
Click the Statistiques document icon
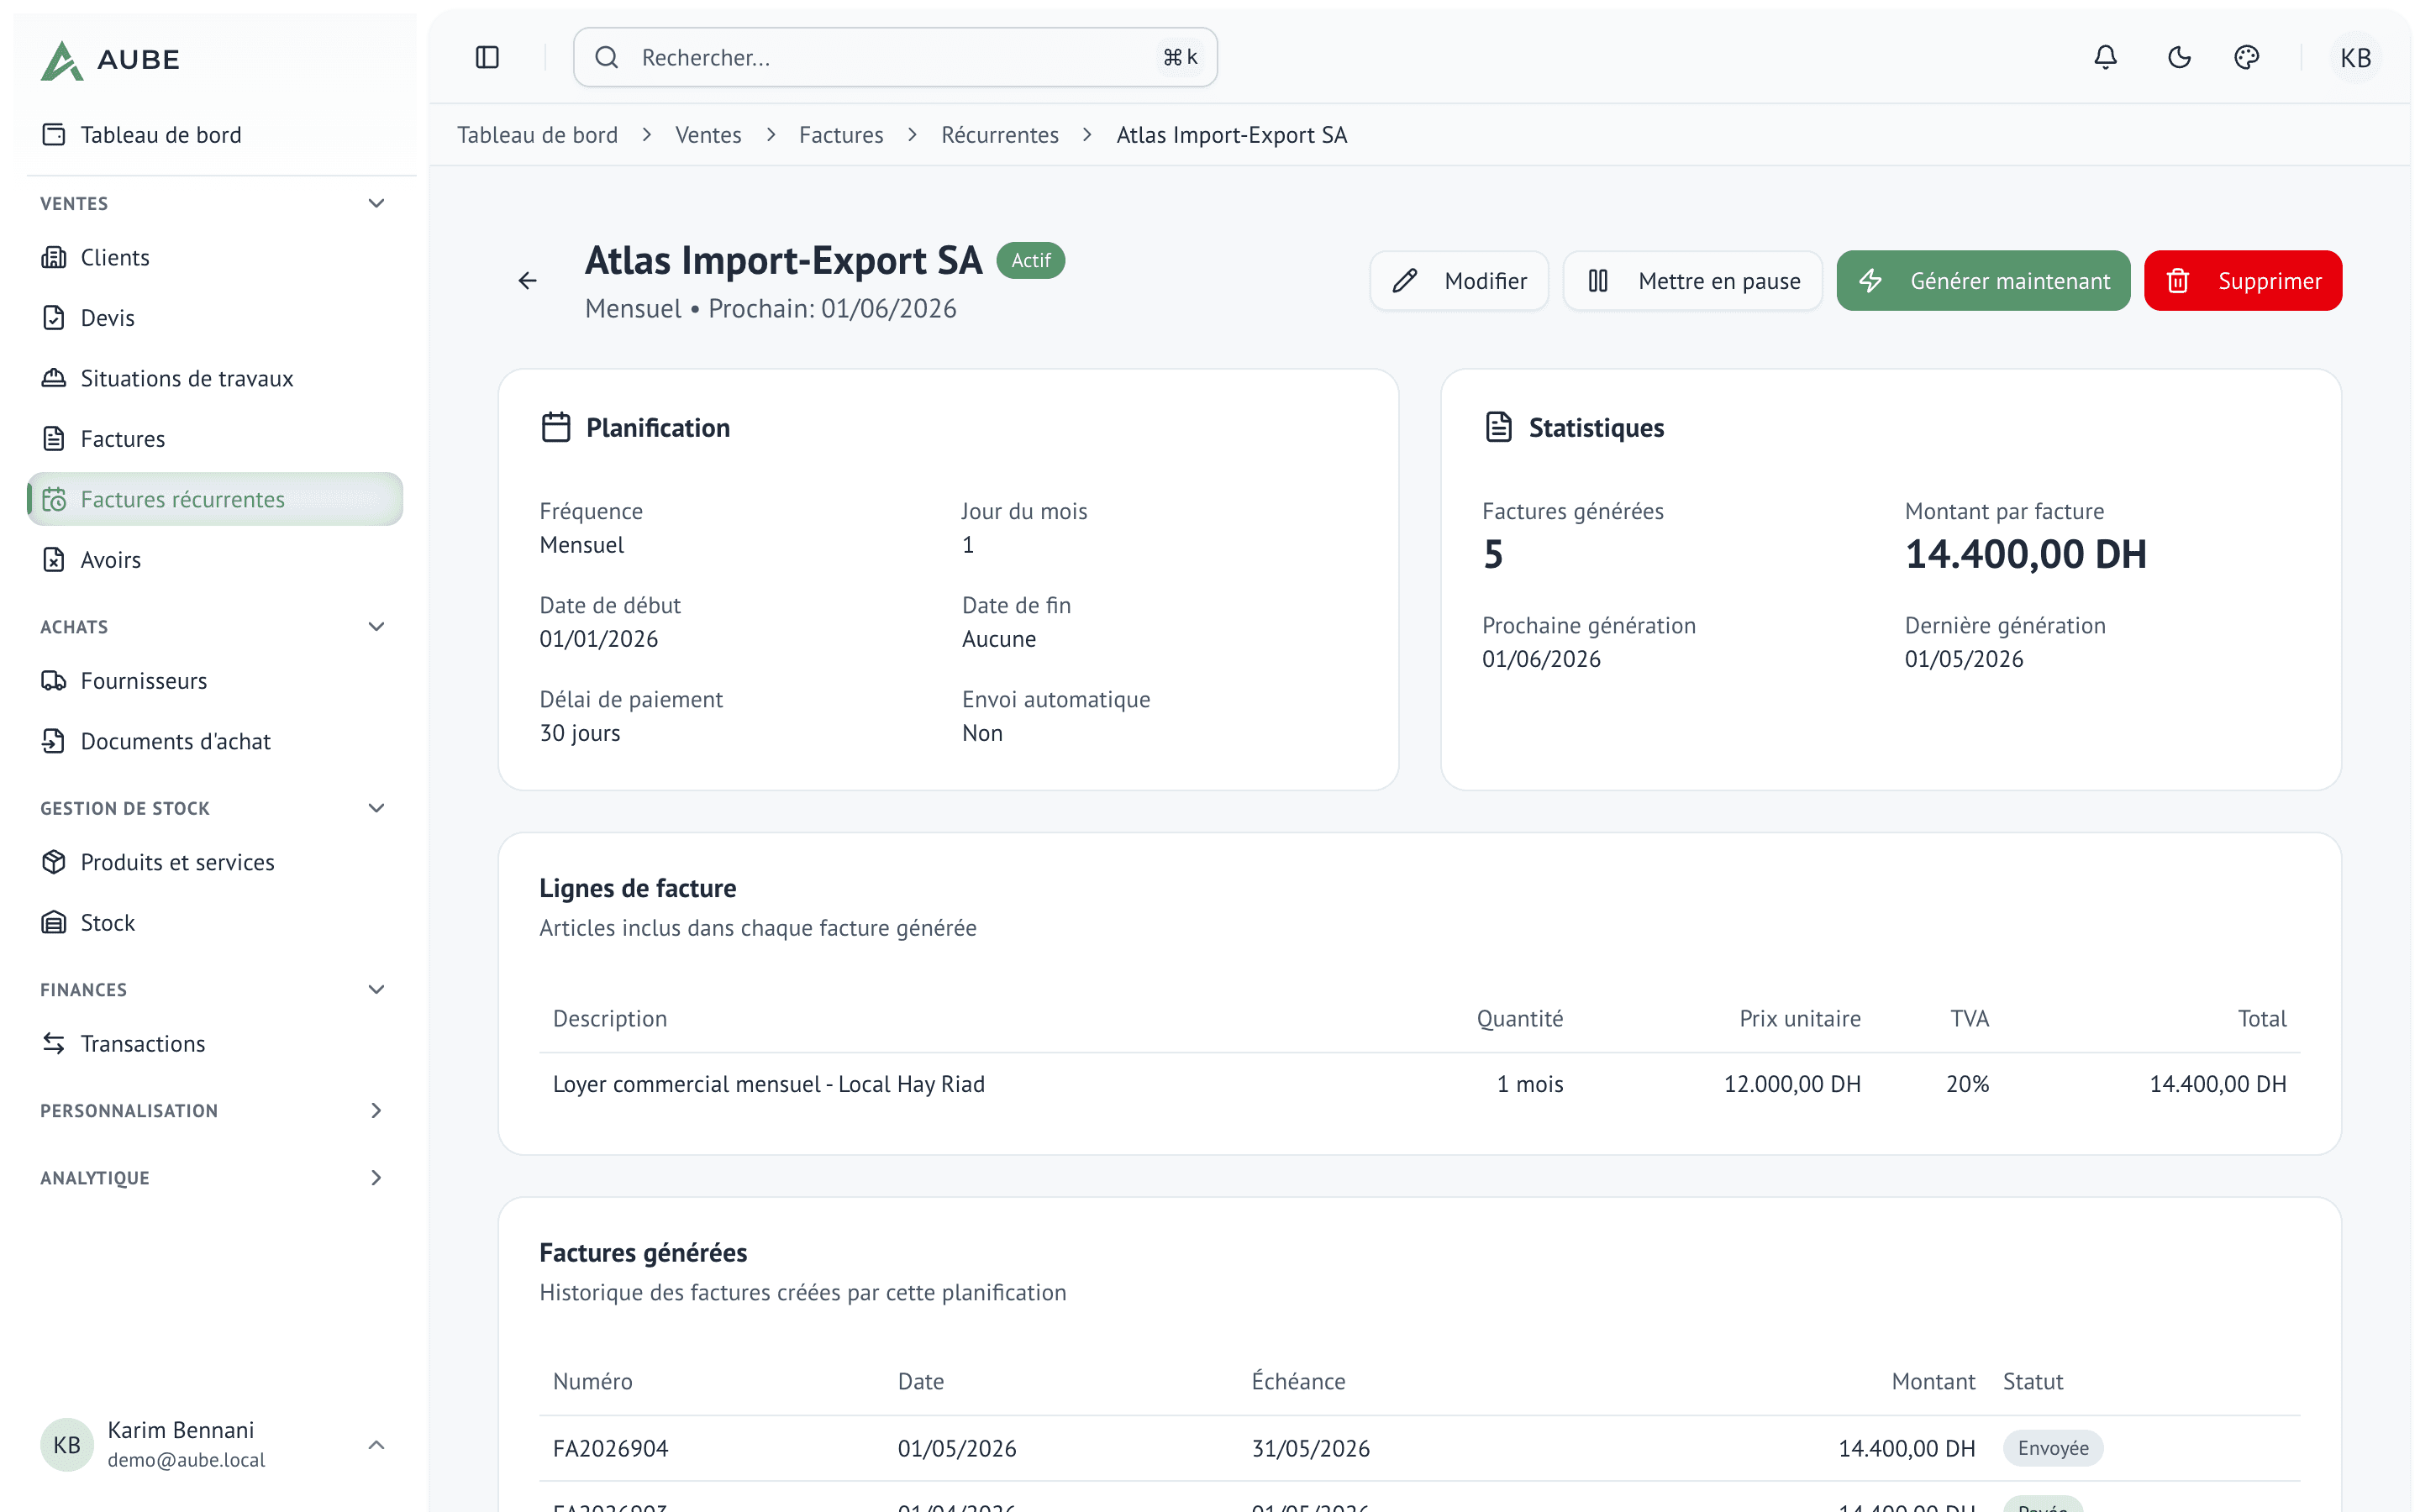coord(1498,427)
